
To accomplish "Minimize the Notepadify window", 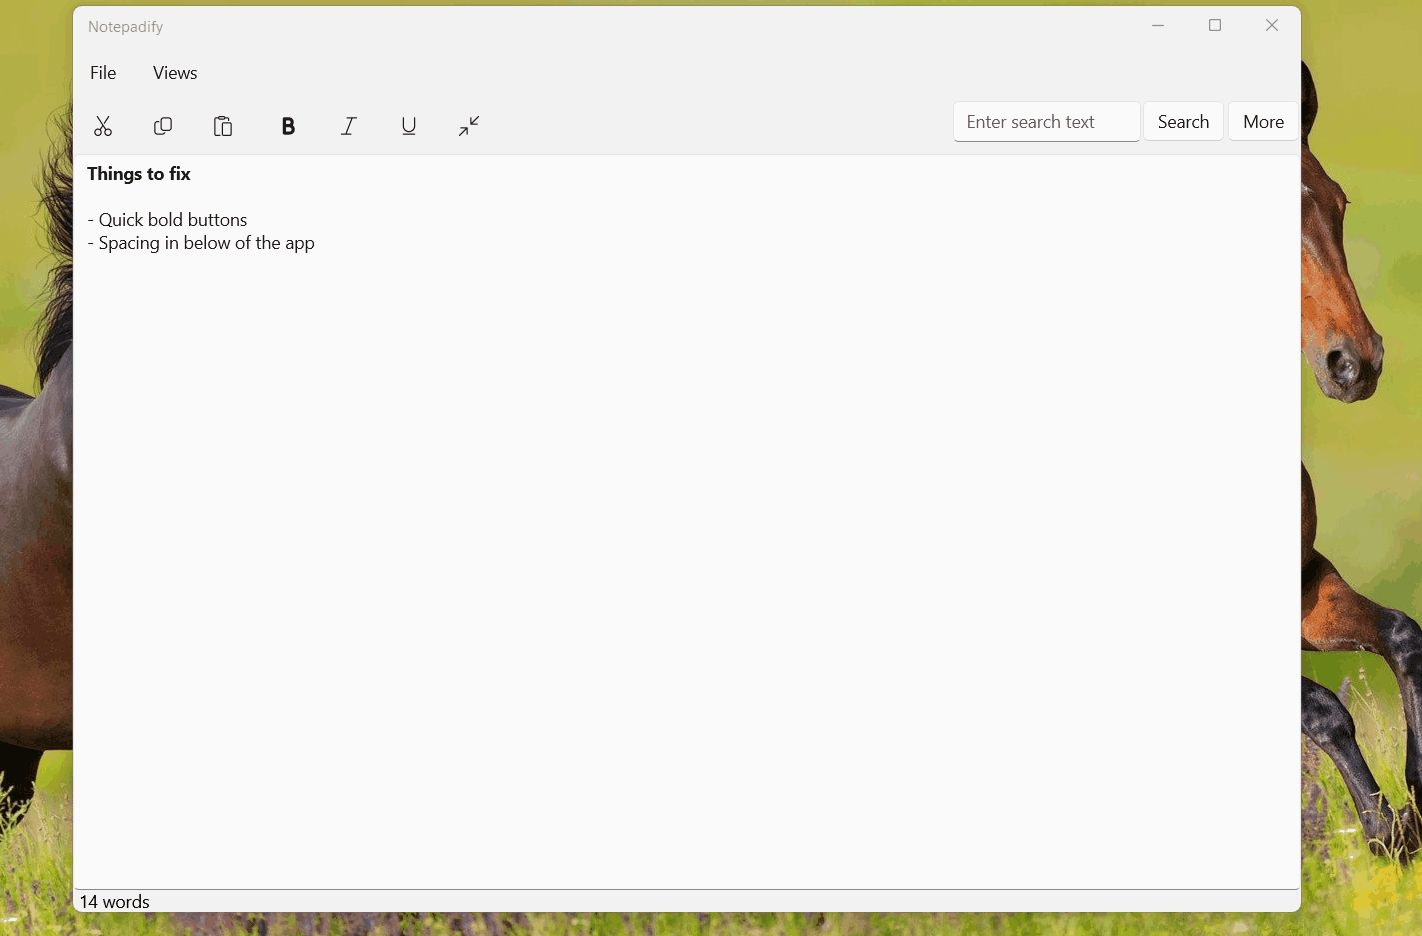I will 1158,26.
